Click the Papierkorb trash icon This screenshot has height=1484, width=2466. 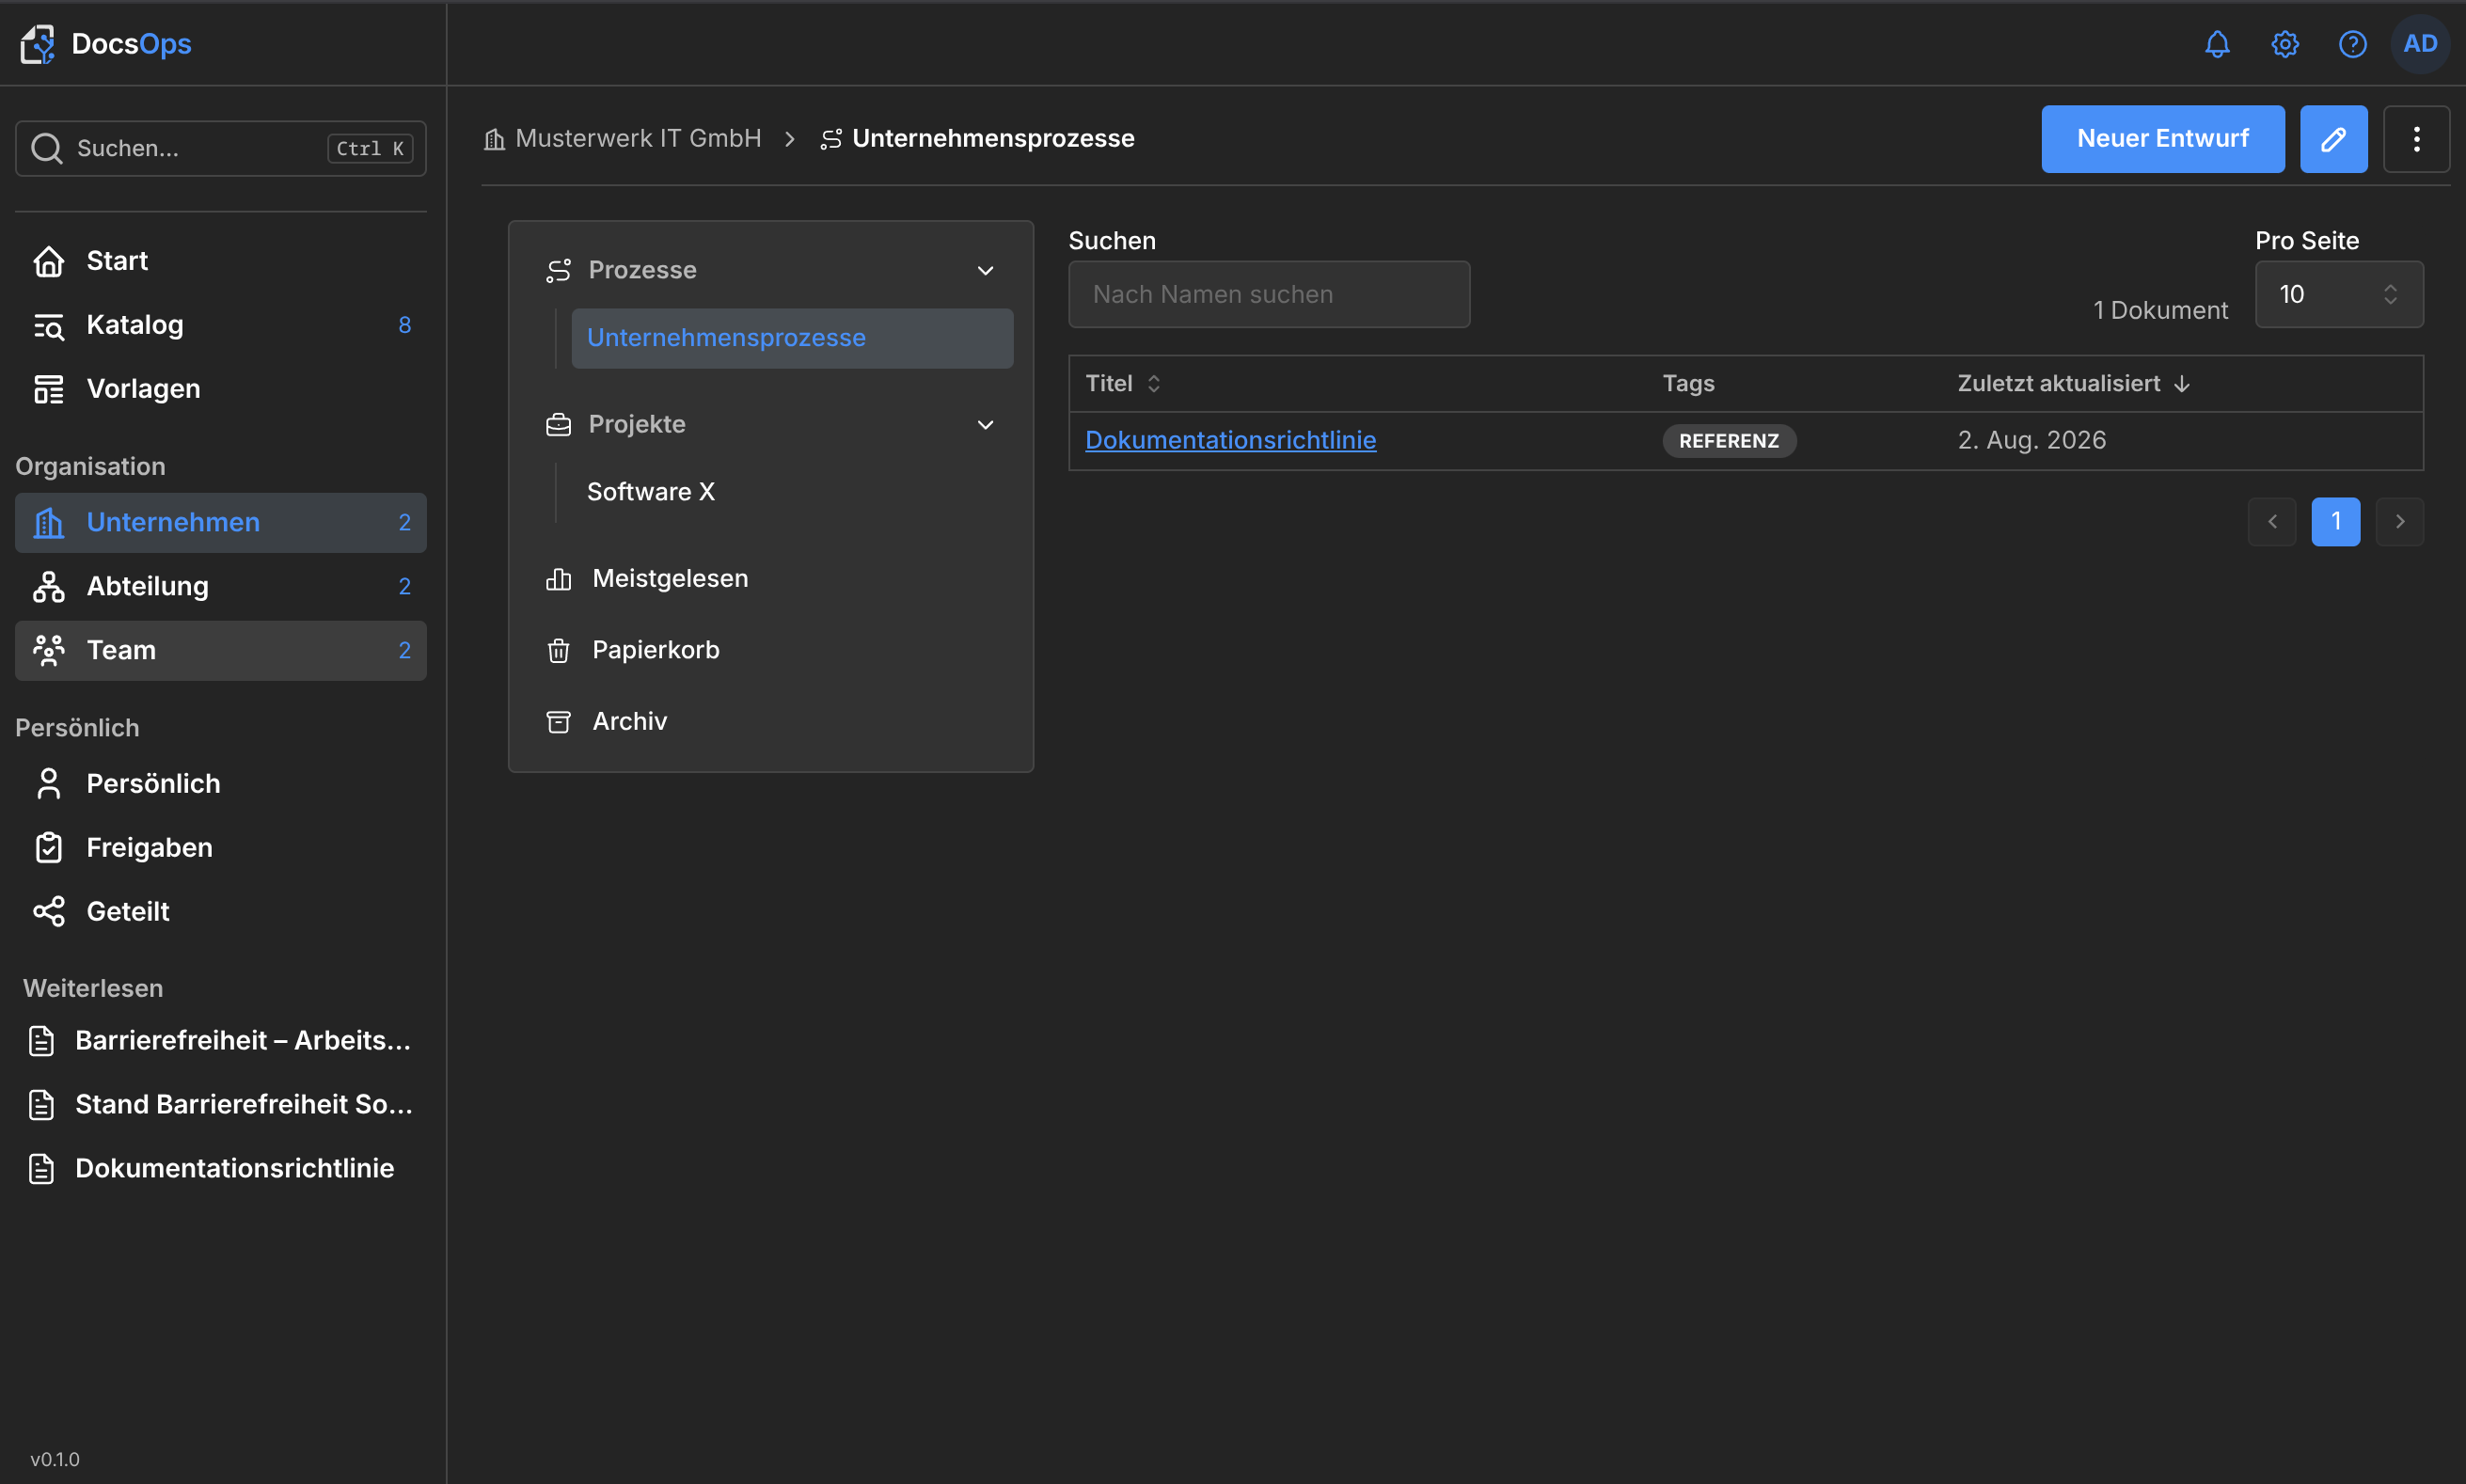558,651
